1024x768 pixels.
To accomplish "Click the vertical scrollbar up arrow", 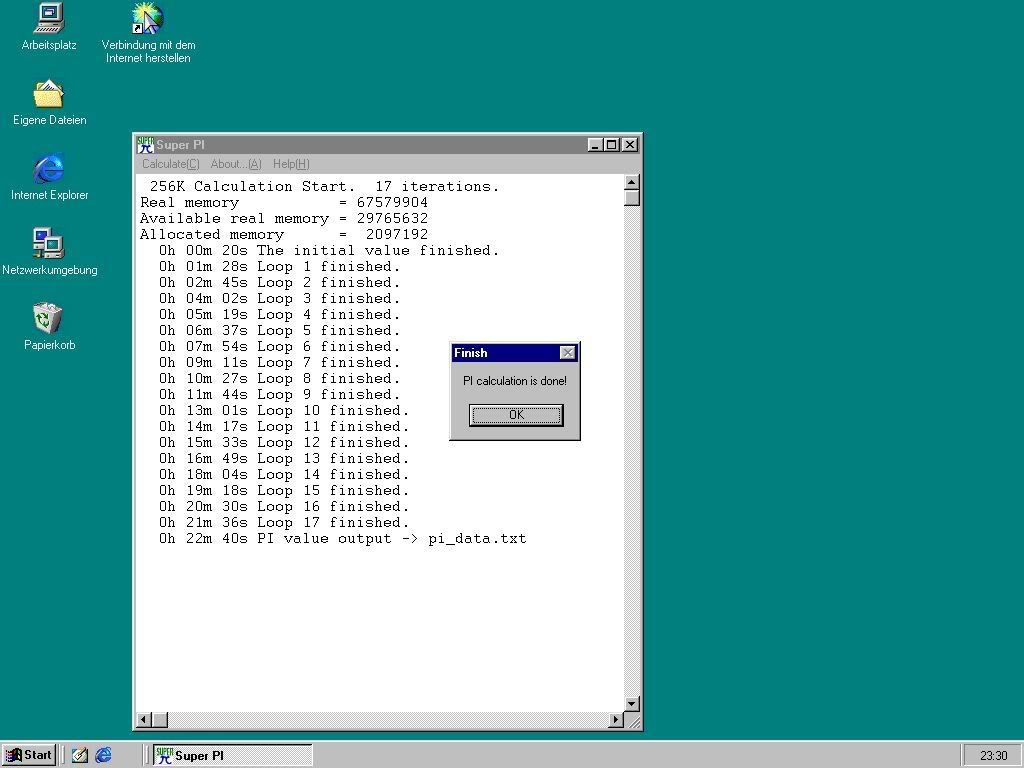I will pyautogui.click(x=632, y=182).
